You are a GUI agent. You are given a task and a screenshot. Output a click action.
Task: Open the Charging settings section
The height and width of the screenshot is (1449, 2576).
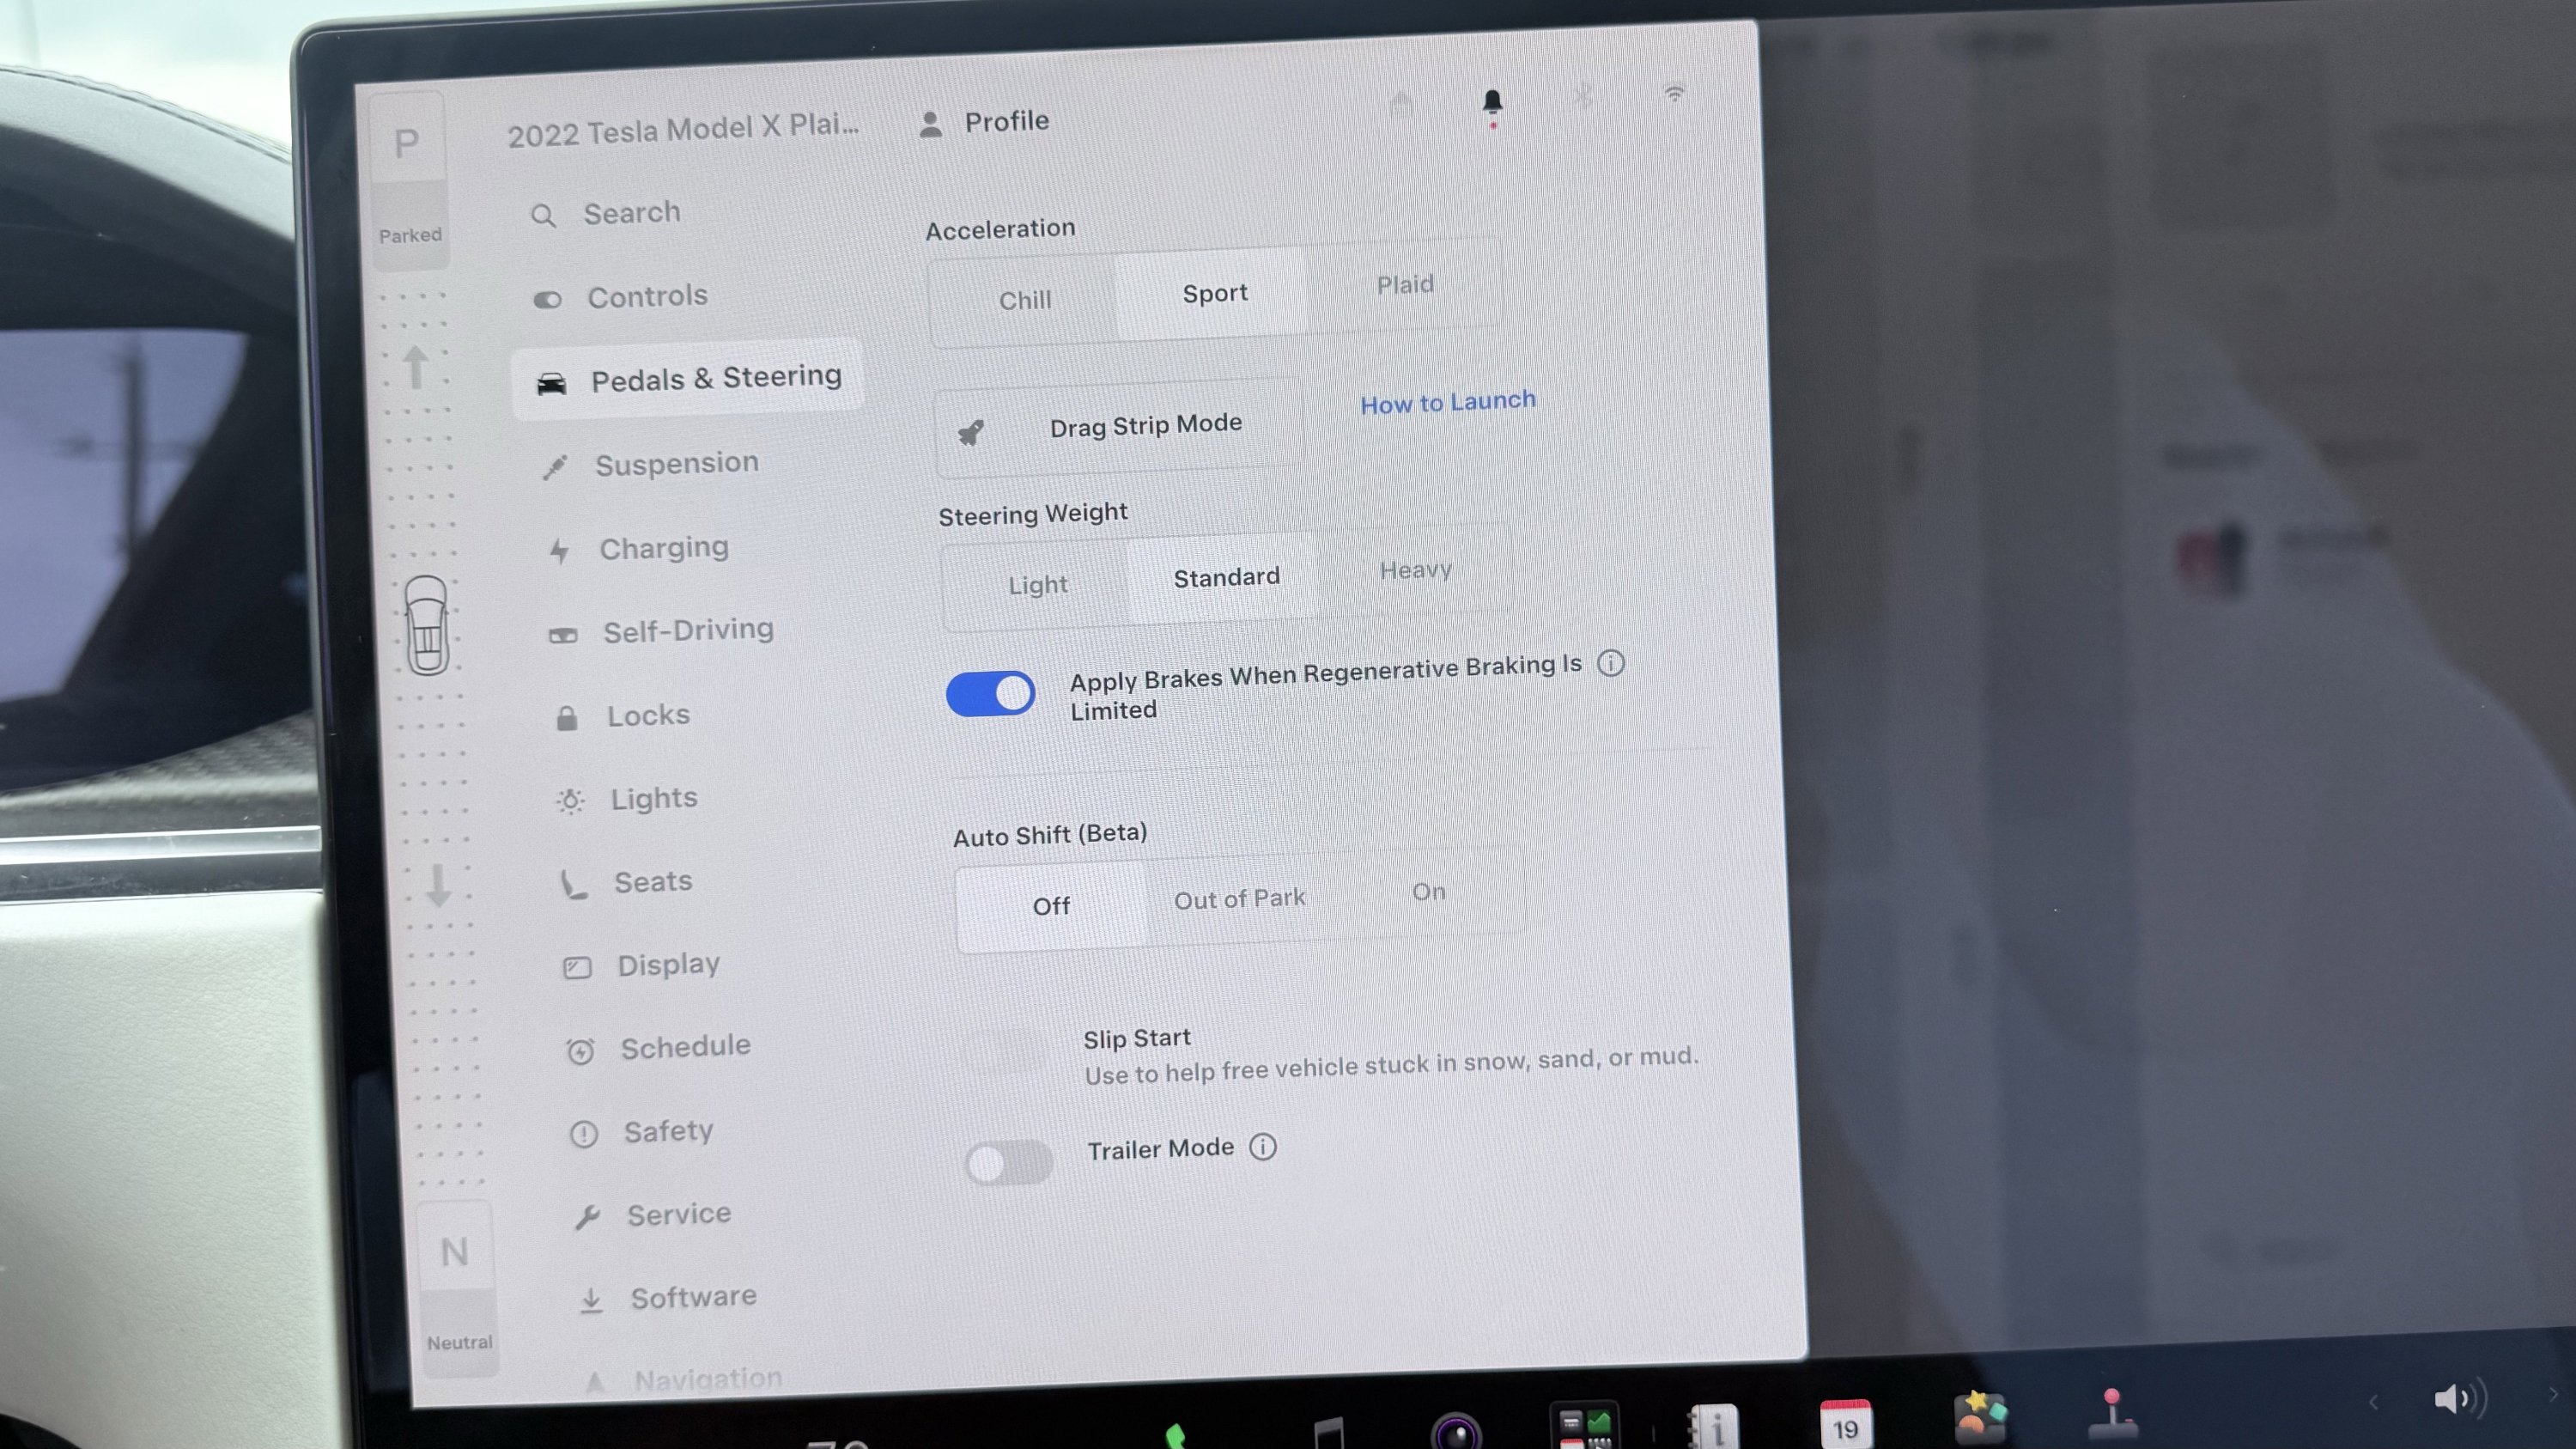coord(639,548)
